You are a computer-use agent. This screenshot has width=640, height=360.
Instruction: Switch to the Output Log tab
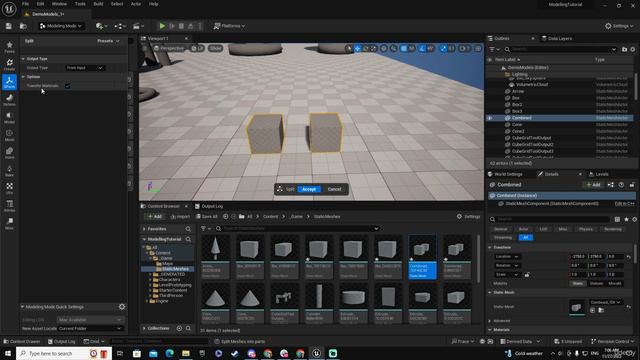209,206
